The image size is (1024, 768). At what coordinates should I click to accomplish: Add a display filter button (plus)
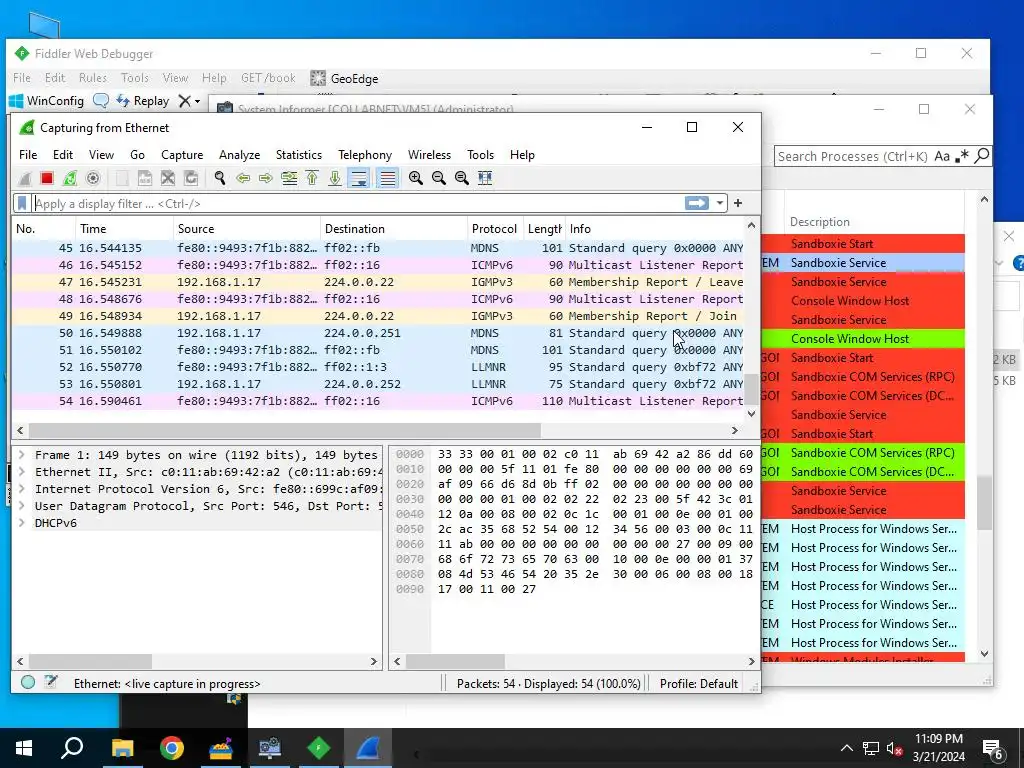point(738,203)
